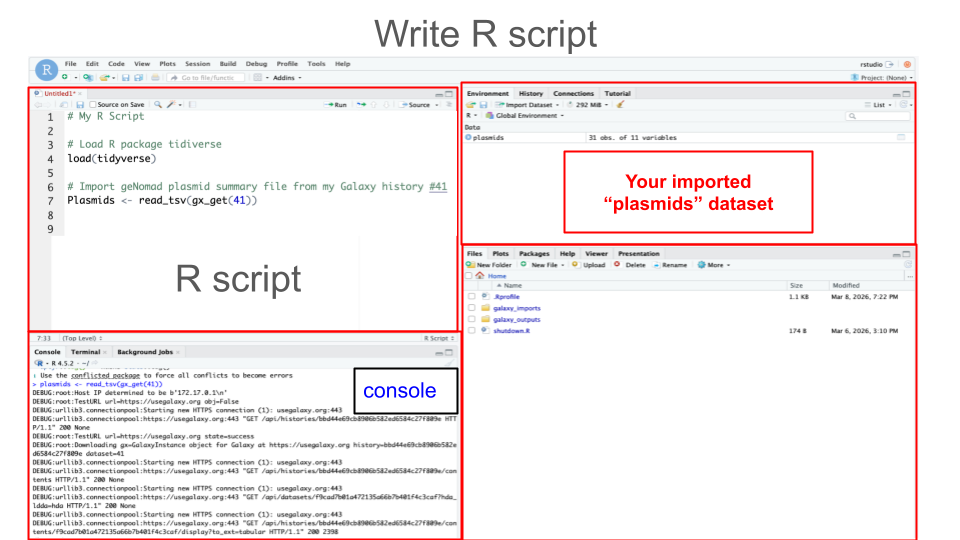Open the Import Dataset dropdown
The height and width of the screenshot is (540, 960).
click(531, 104)
